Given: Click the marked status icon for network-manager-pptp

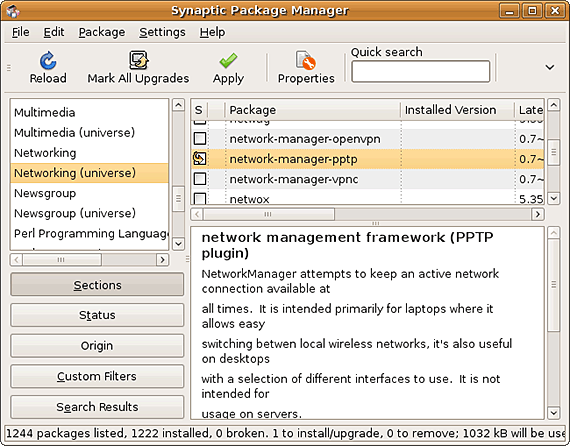Looking at the screenshot, I should coord(200,158).
